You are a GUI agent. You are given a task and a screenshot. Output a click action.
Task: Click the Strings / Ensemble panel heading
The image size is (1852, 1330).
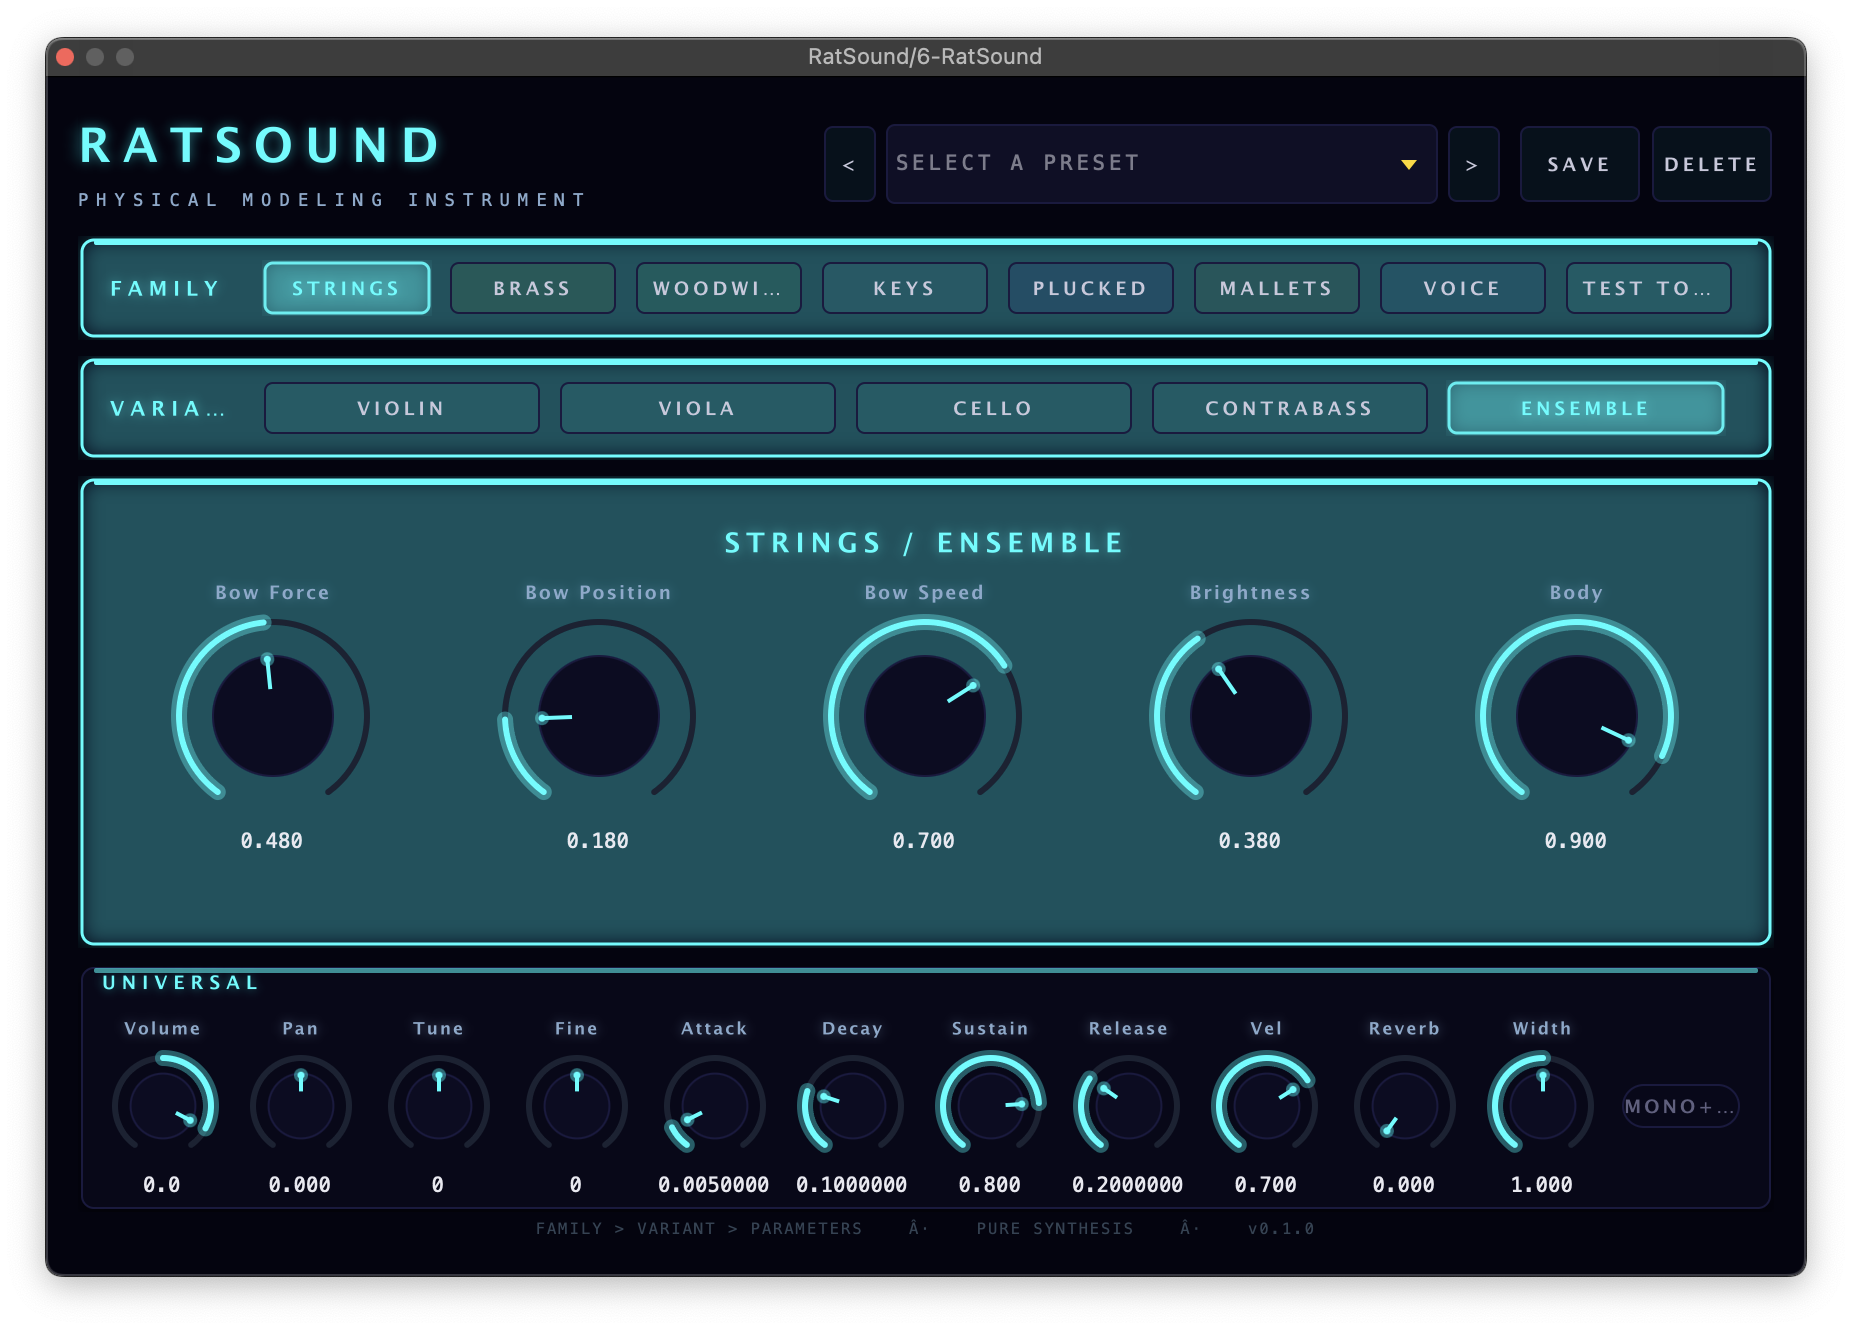pos(924,543)
